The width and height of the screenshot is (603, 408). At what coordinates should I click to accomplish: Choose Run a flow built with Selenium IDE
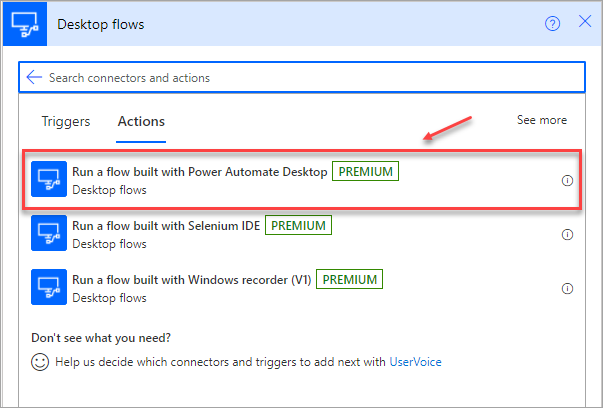[x=166, y=226]
